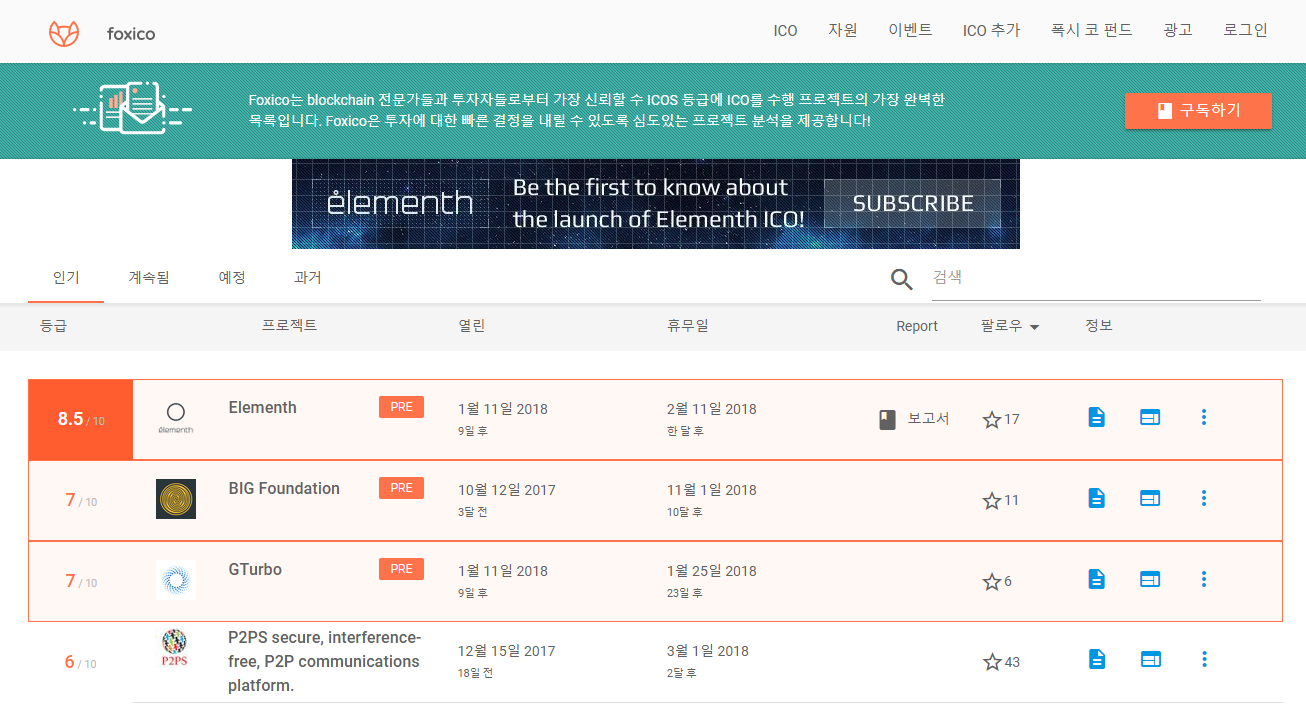Open P2PS website window icon
This screenshot has height=716, width=1306.
coord(1150,660)
